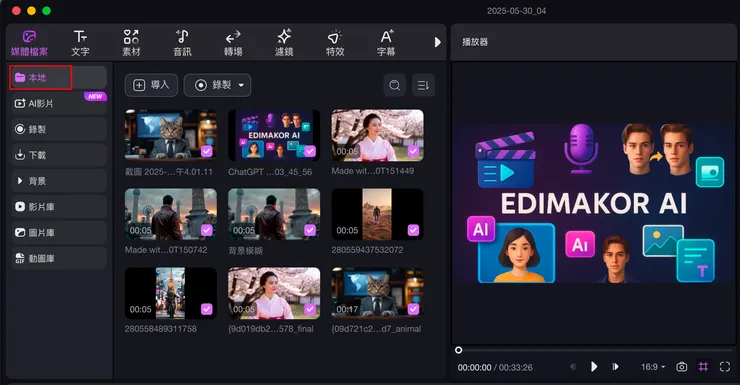This screenshot has width=740, height=385.
Task: Click the 導入 import button
Action: click(x=151, y=85)
